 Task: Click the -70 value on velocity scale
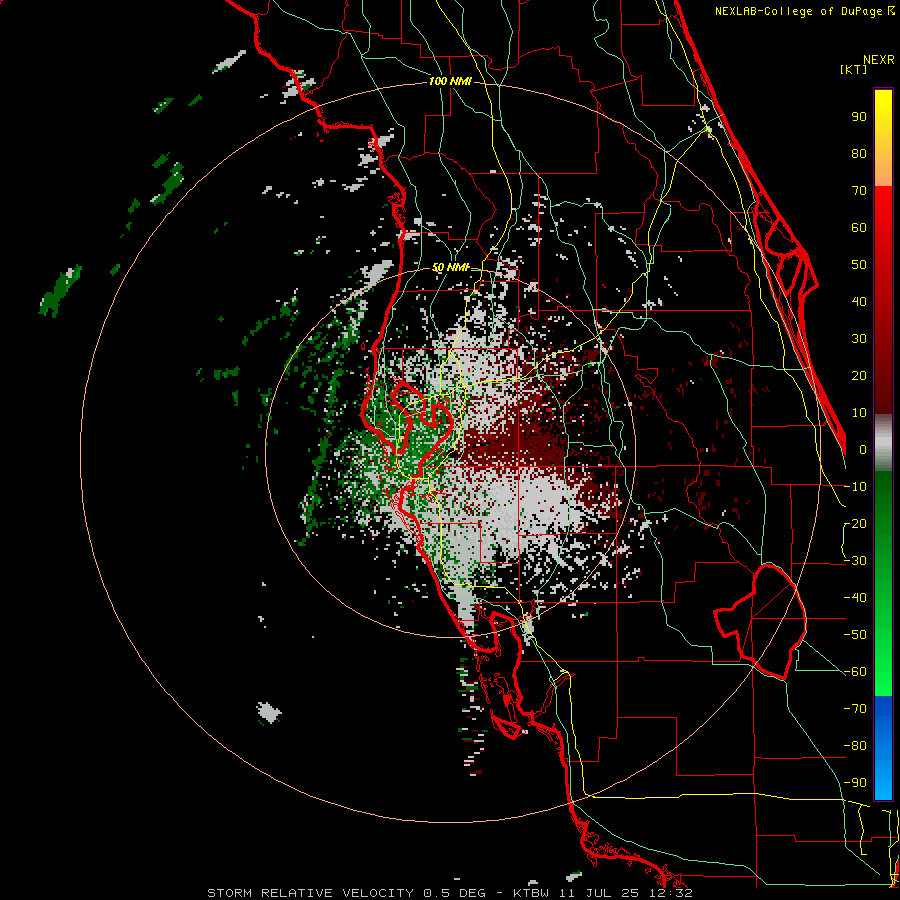point(855,709)
